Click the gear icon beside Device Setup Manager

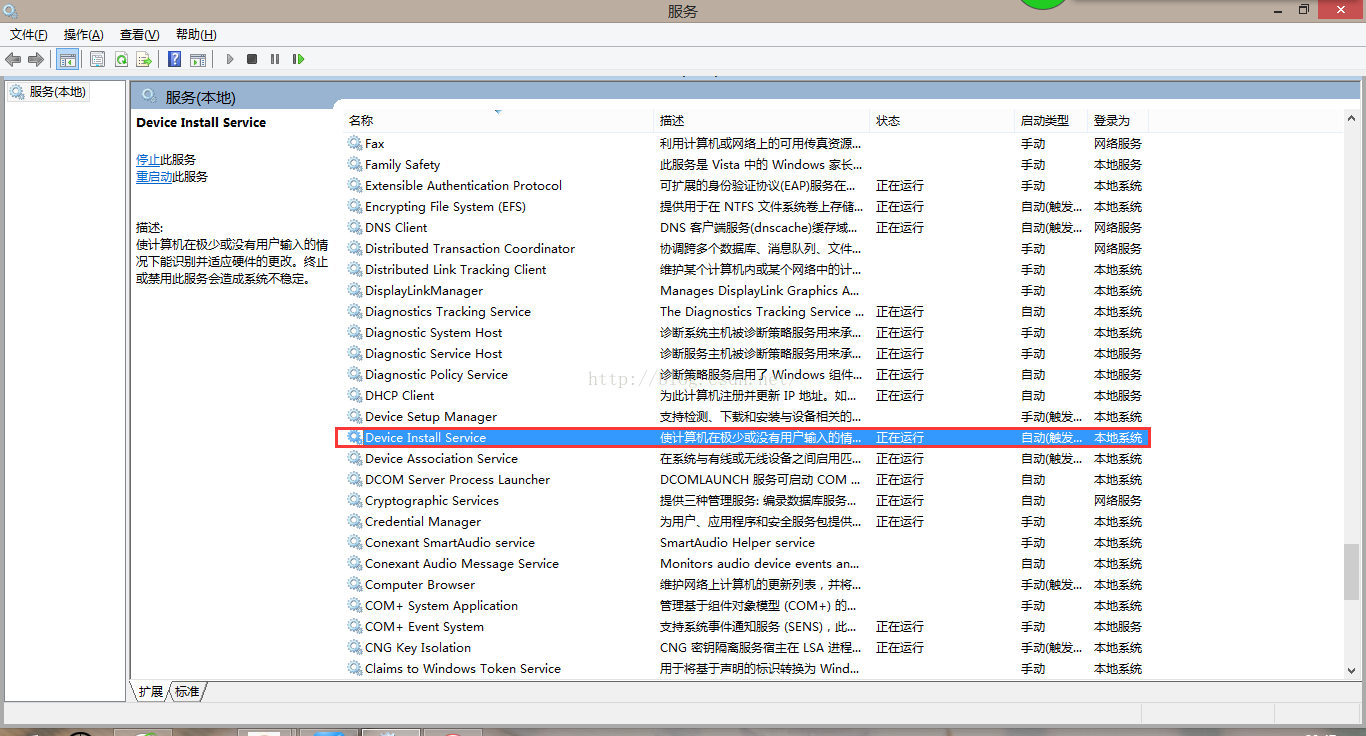tap(355, 416)
